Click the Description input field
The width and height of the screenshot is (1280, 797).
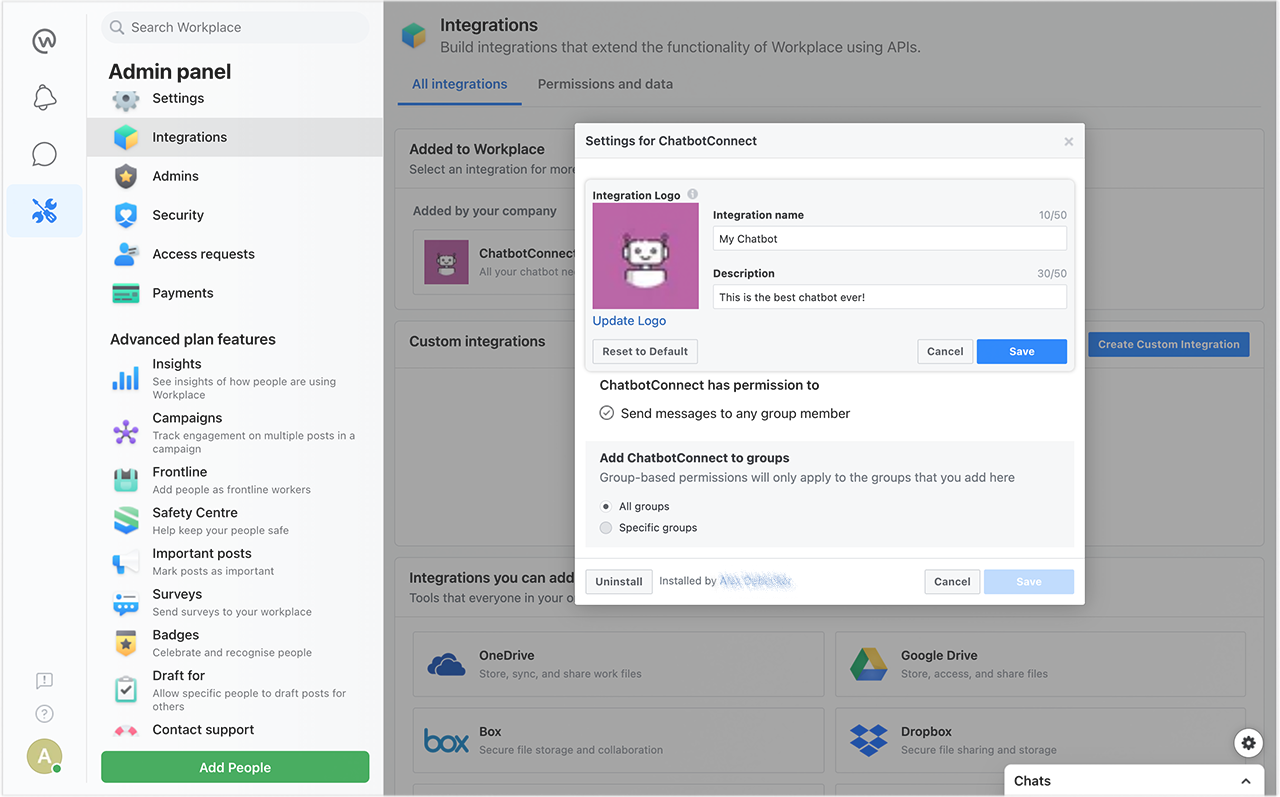pos(890,297)
